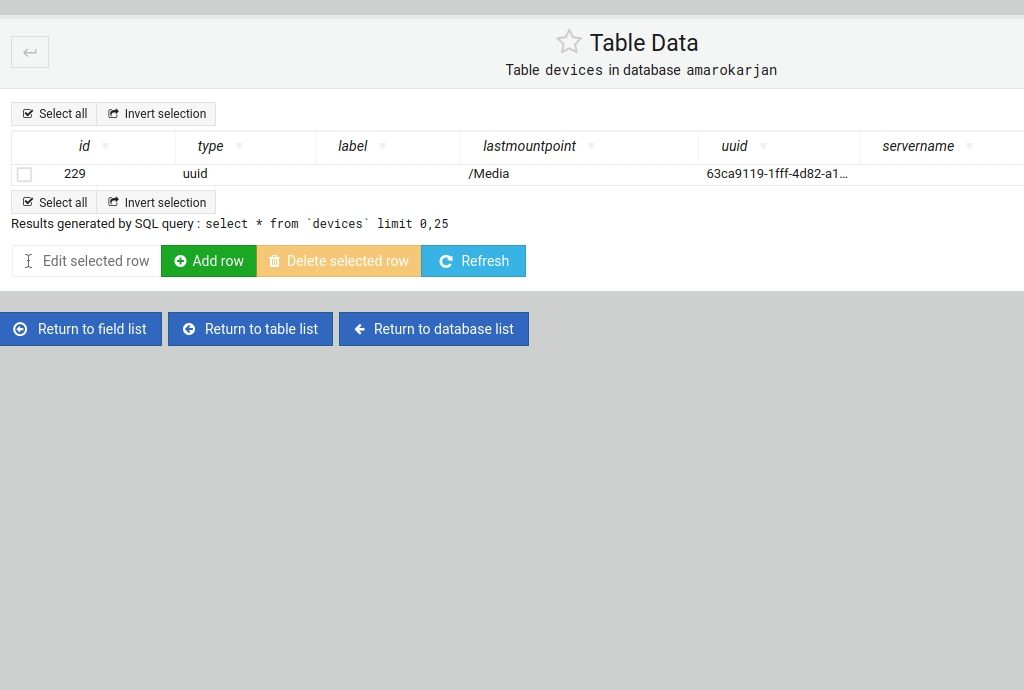Click the Edit selected row button

[86, 261]
